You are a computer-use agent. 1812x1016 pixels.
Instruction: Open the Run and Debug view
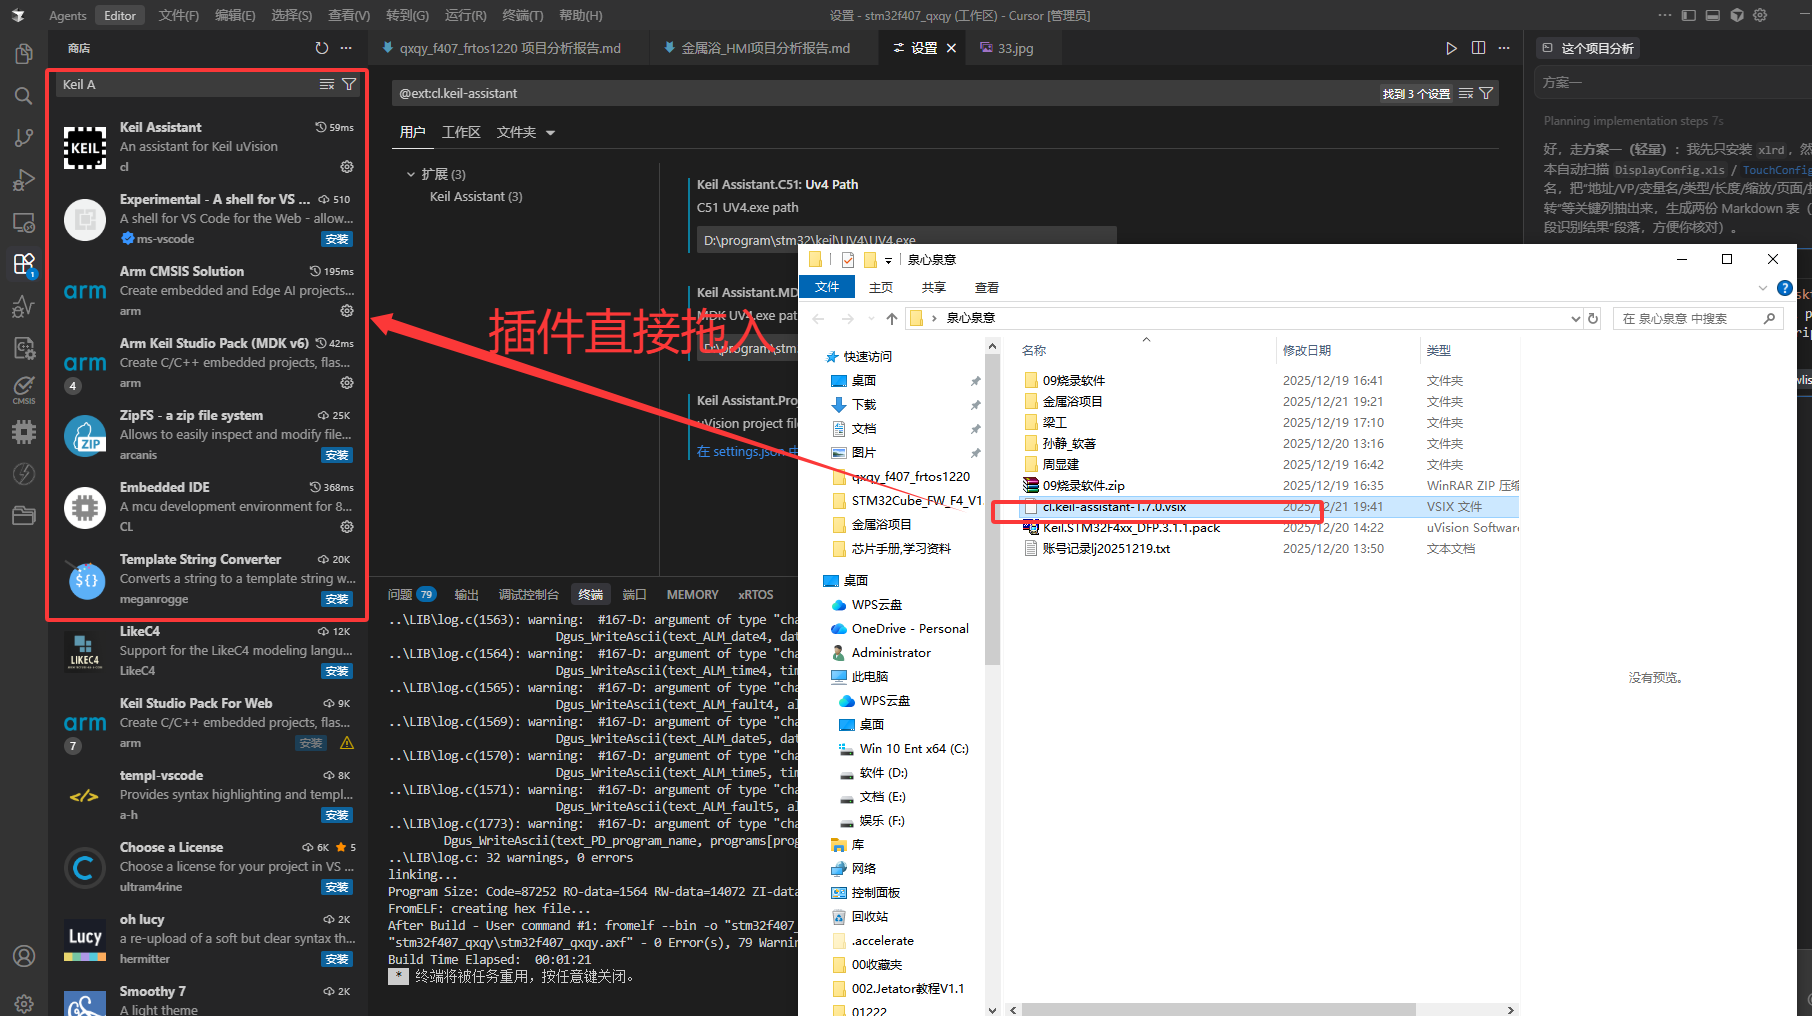coord(24,180)
